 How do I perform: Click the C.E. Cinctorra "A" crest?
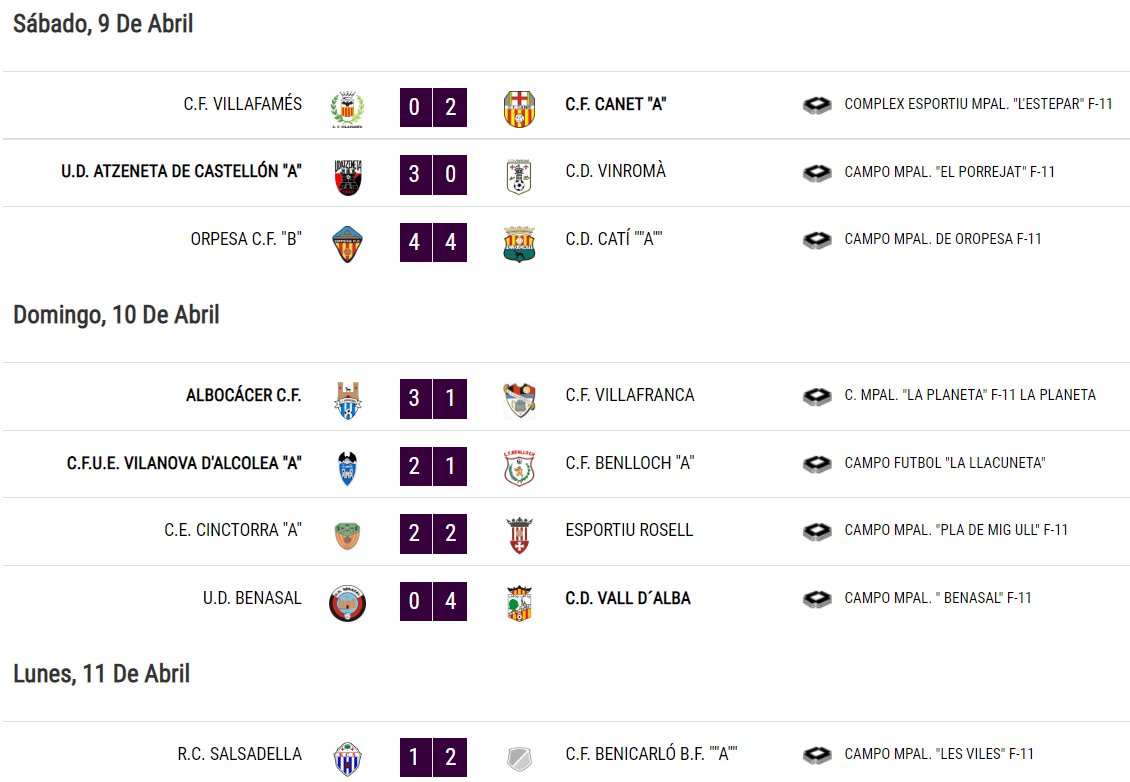tap(347, 536)
